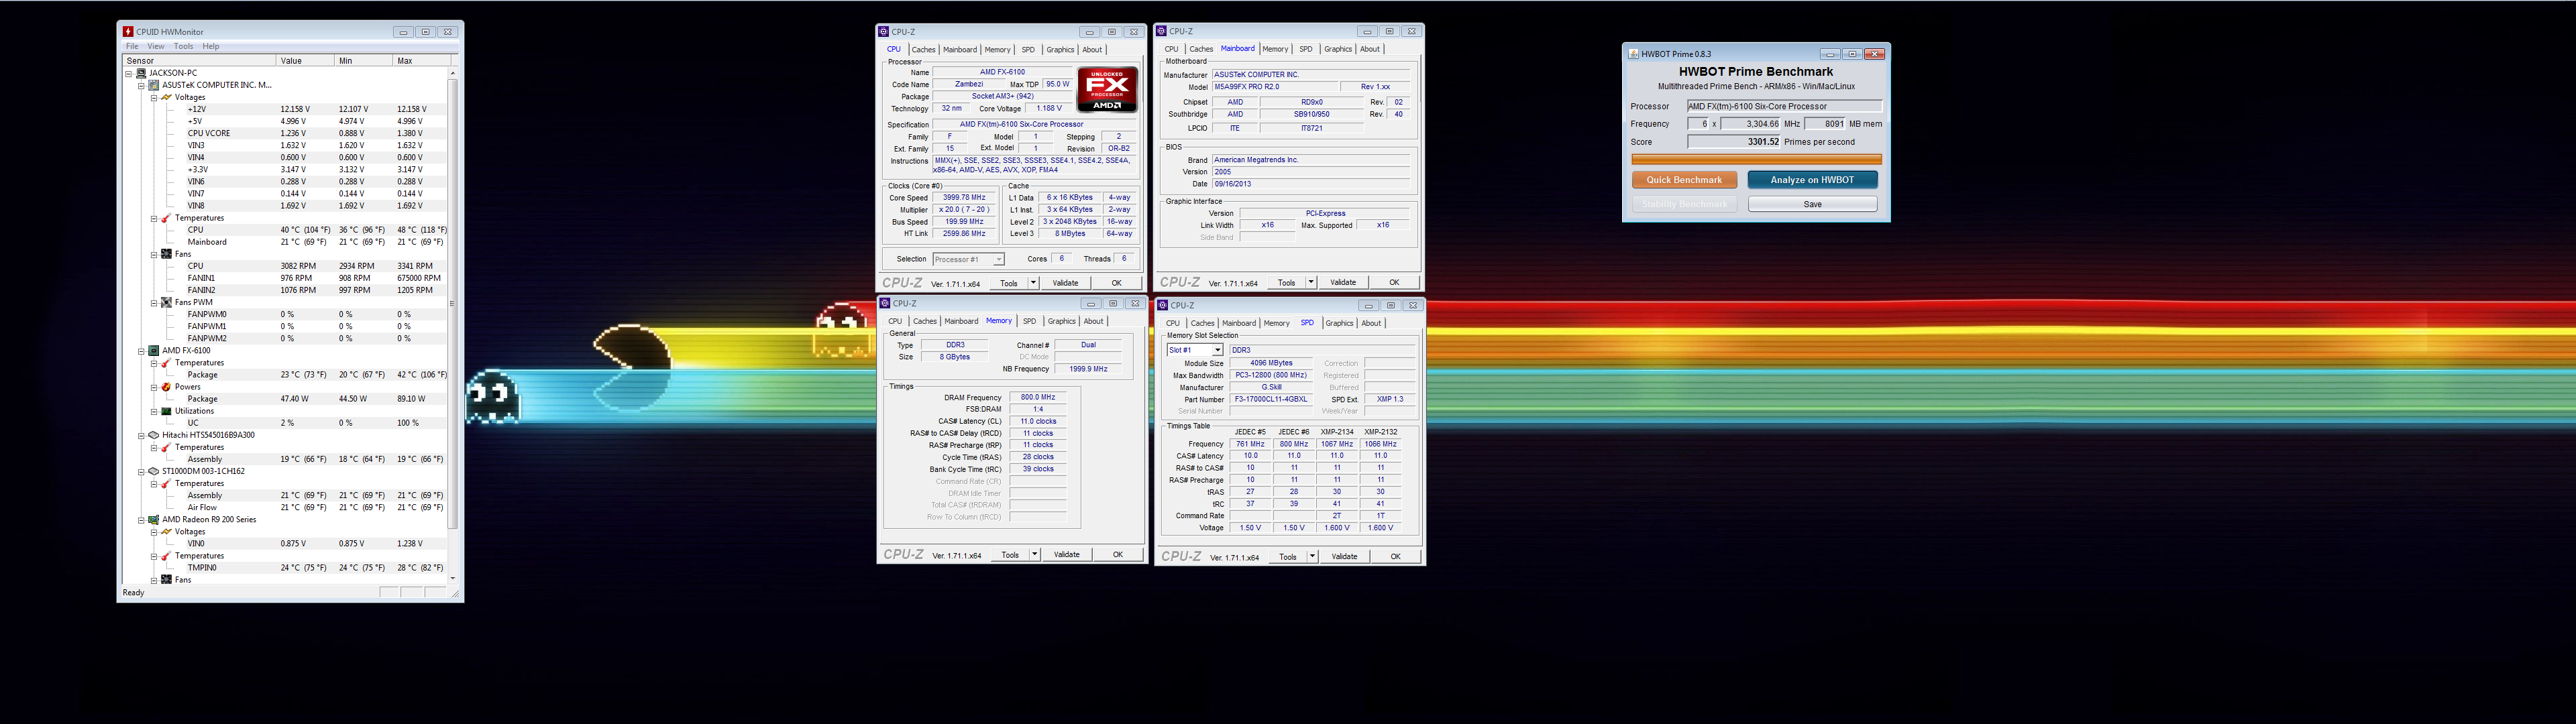2576x724 pixels.
Task: Click the orange HWBOT Prime progress bar
Action: point(1756,159)
